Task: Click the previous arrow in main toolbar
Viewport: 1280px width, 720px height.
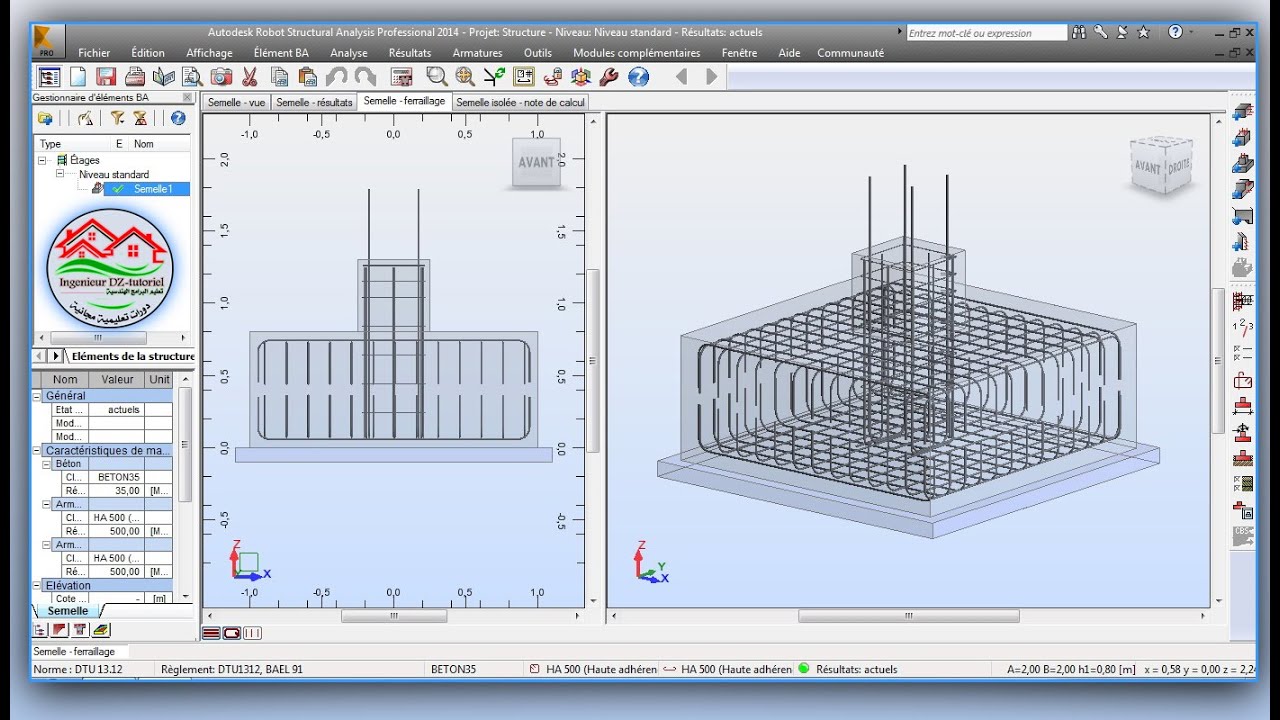Action: [682, 77]
